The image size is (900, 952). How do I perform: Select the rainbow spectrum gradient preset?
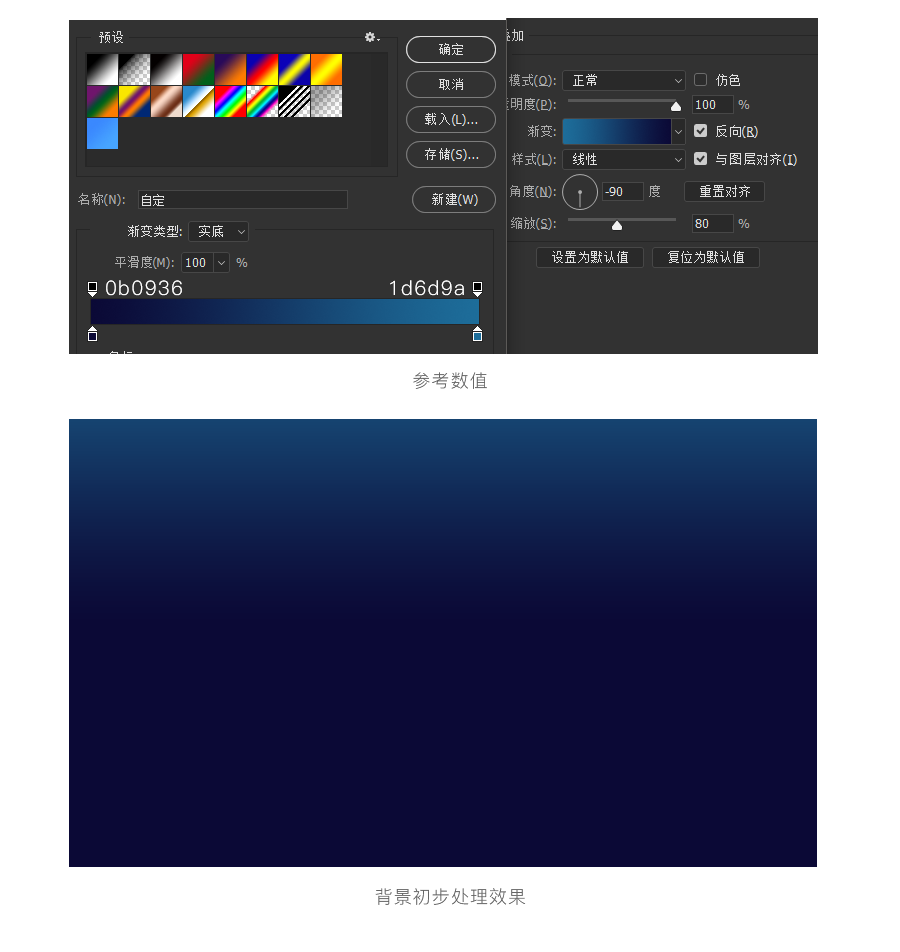pos(231,101)
